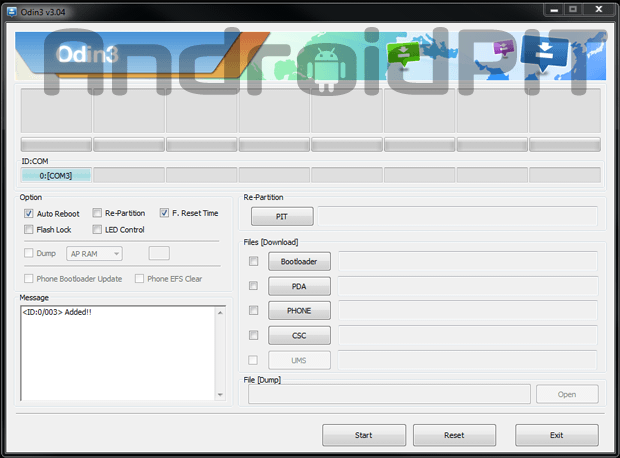The image size is (620, 458).
Task: Click the PDA file path field
Action: tap(468, 286)
